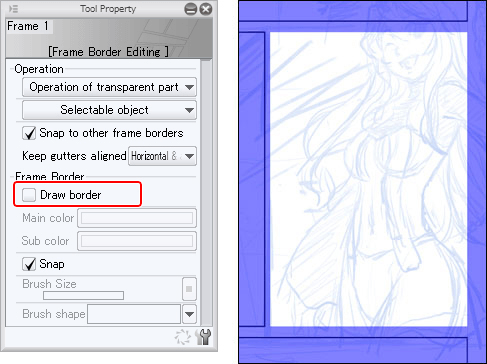This screenshot has height=364, width=487.
Task: Open Keep gutters aligned dropdown
Action: click(x=162, y=156)
